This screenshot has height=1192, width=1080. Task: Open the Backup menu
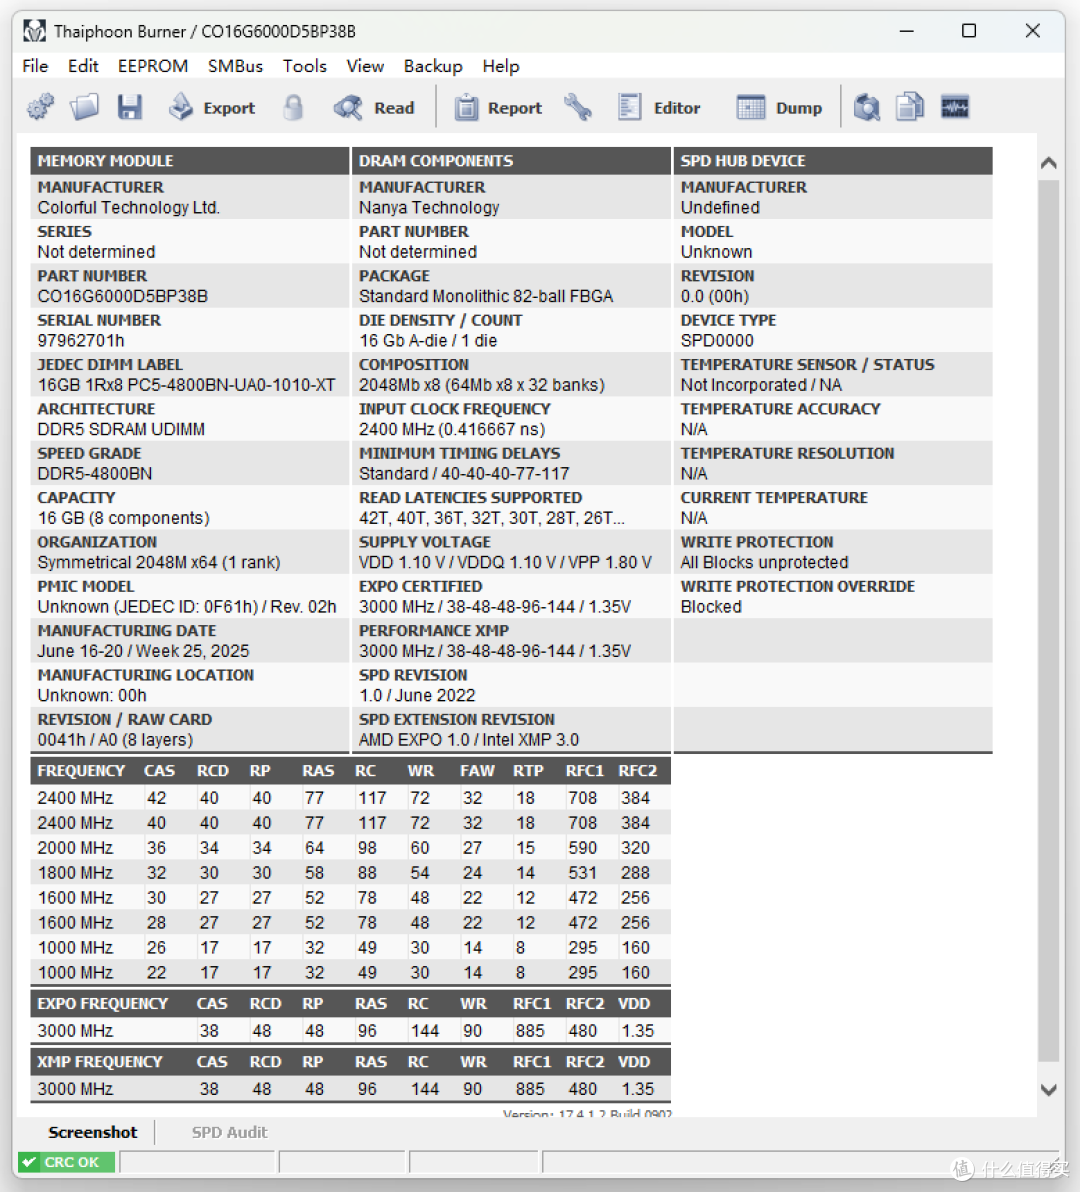(x=433, y=66)
